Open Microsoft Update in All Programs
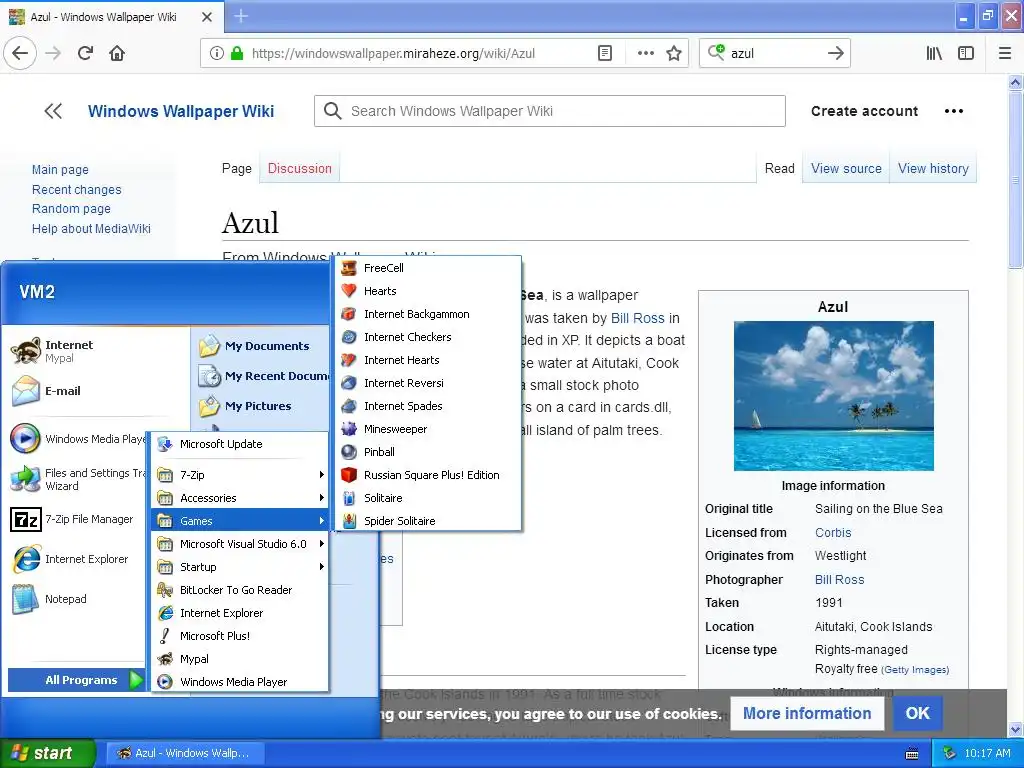 [240, 444]
